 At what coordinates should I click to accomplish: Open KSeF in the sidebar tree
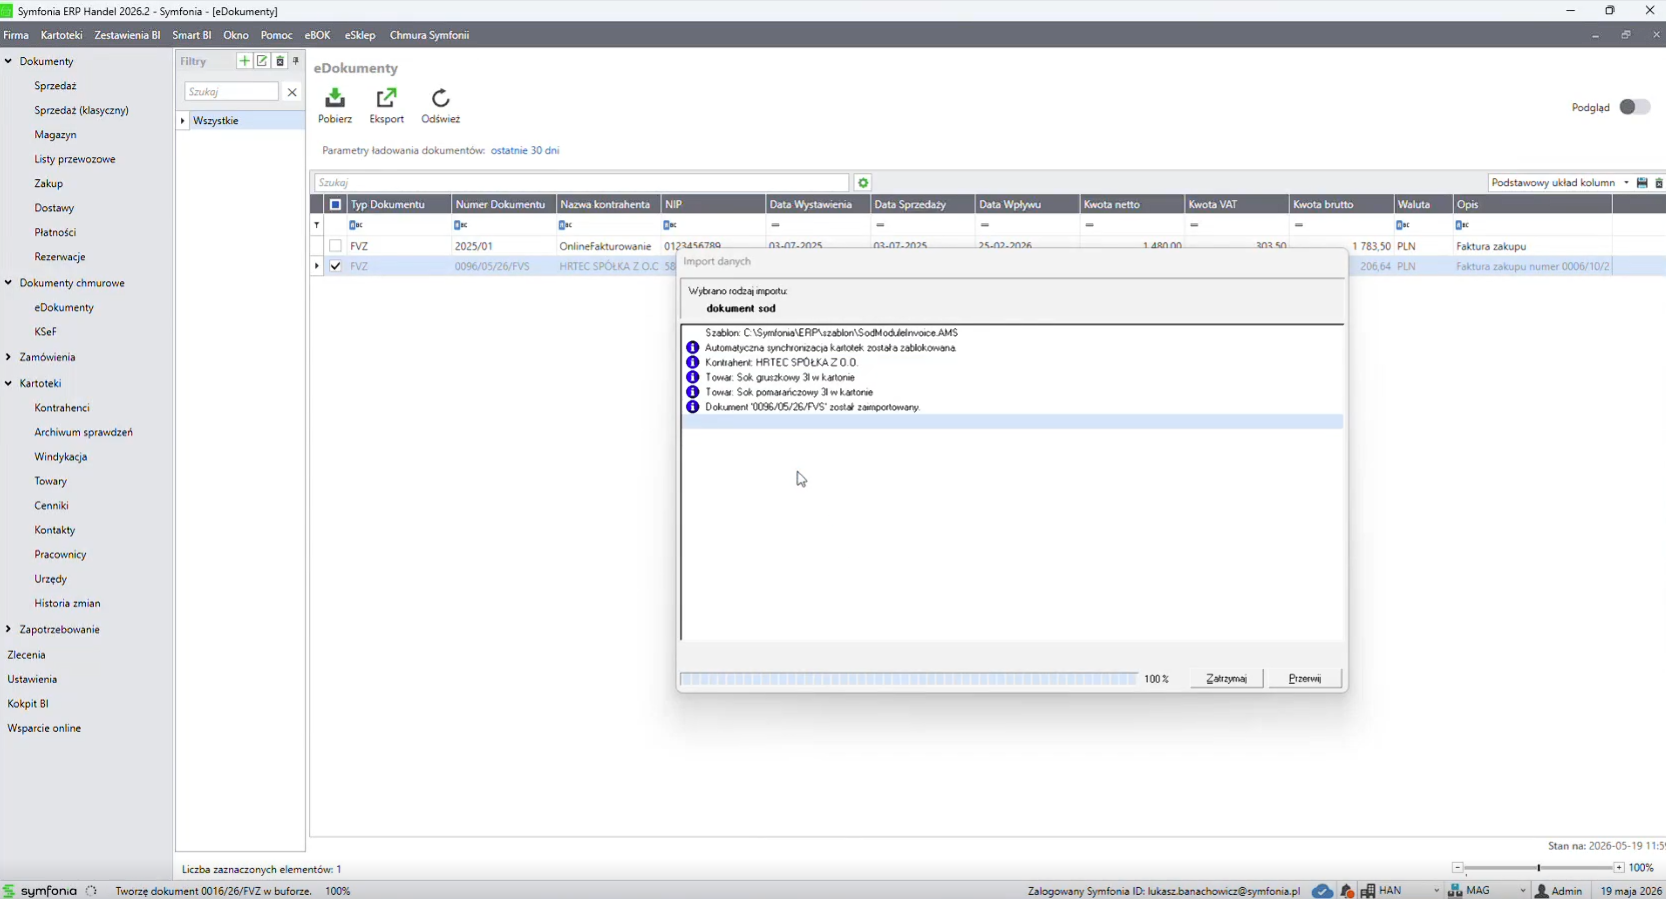[46, 332]
